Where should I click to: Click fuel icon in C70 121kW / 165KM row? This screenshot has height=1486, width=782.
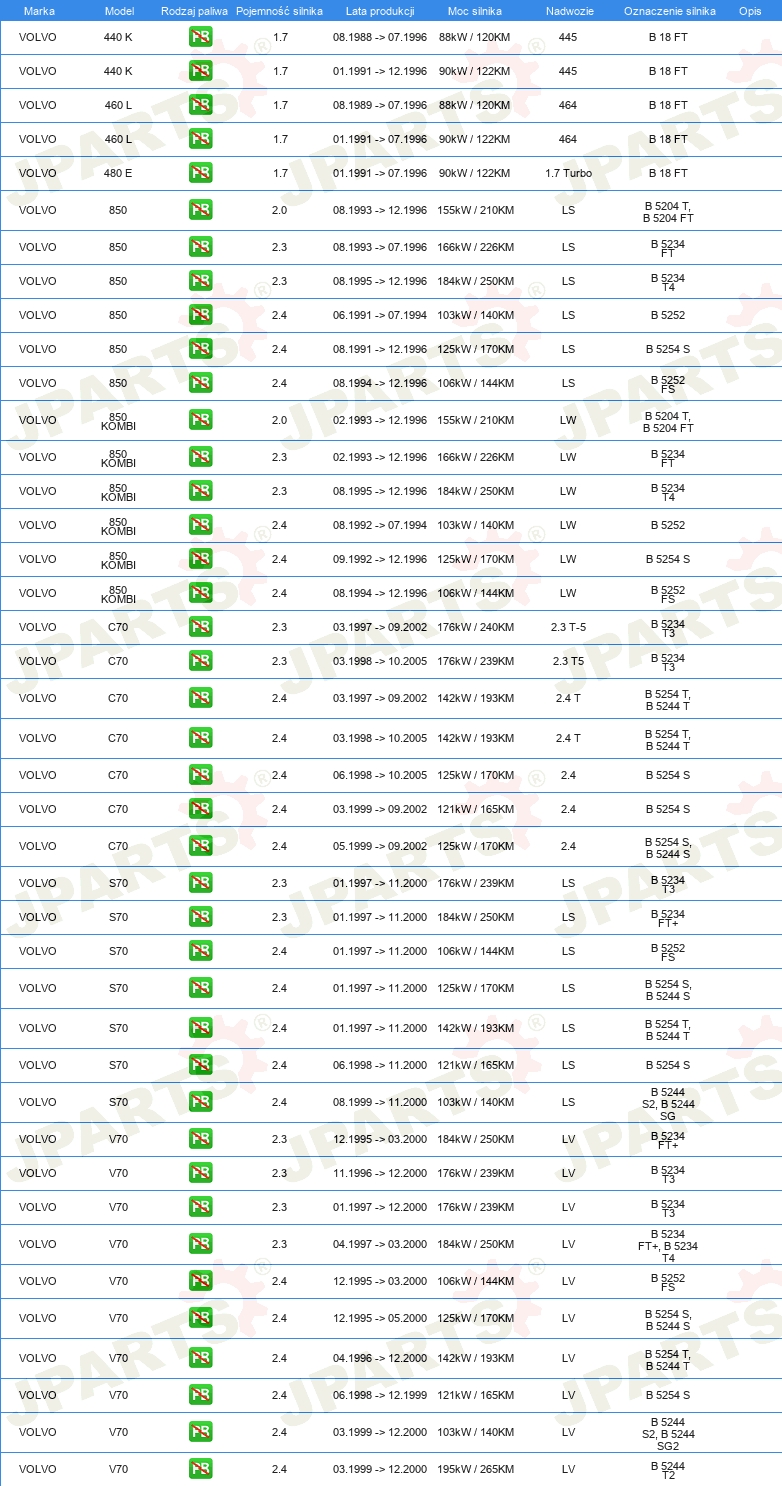tap(200, 809)
